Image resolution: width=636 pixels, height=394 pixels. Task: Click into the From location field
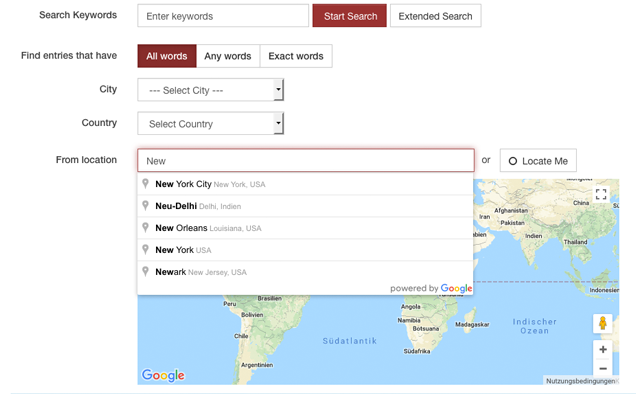306,161
